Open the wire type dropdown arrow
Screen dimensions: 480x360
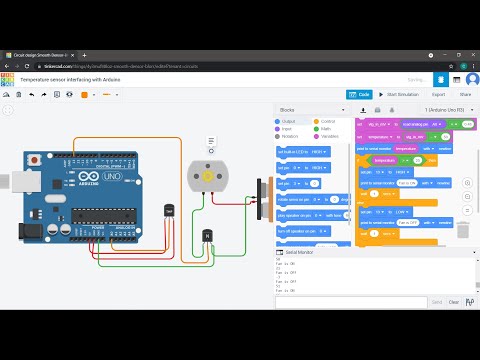(x=117, y=95)
